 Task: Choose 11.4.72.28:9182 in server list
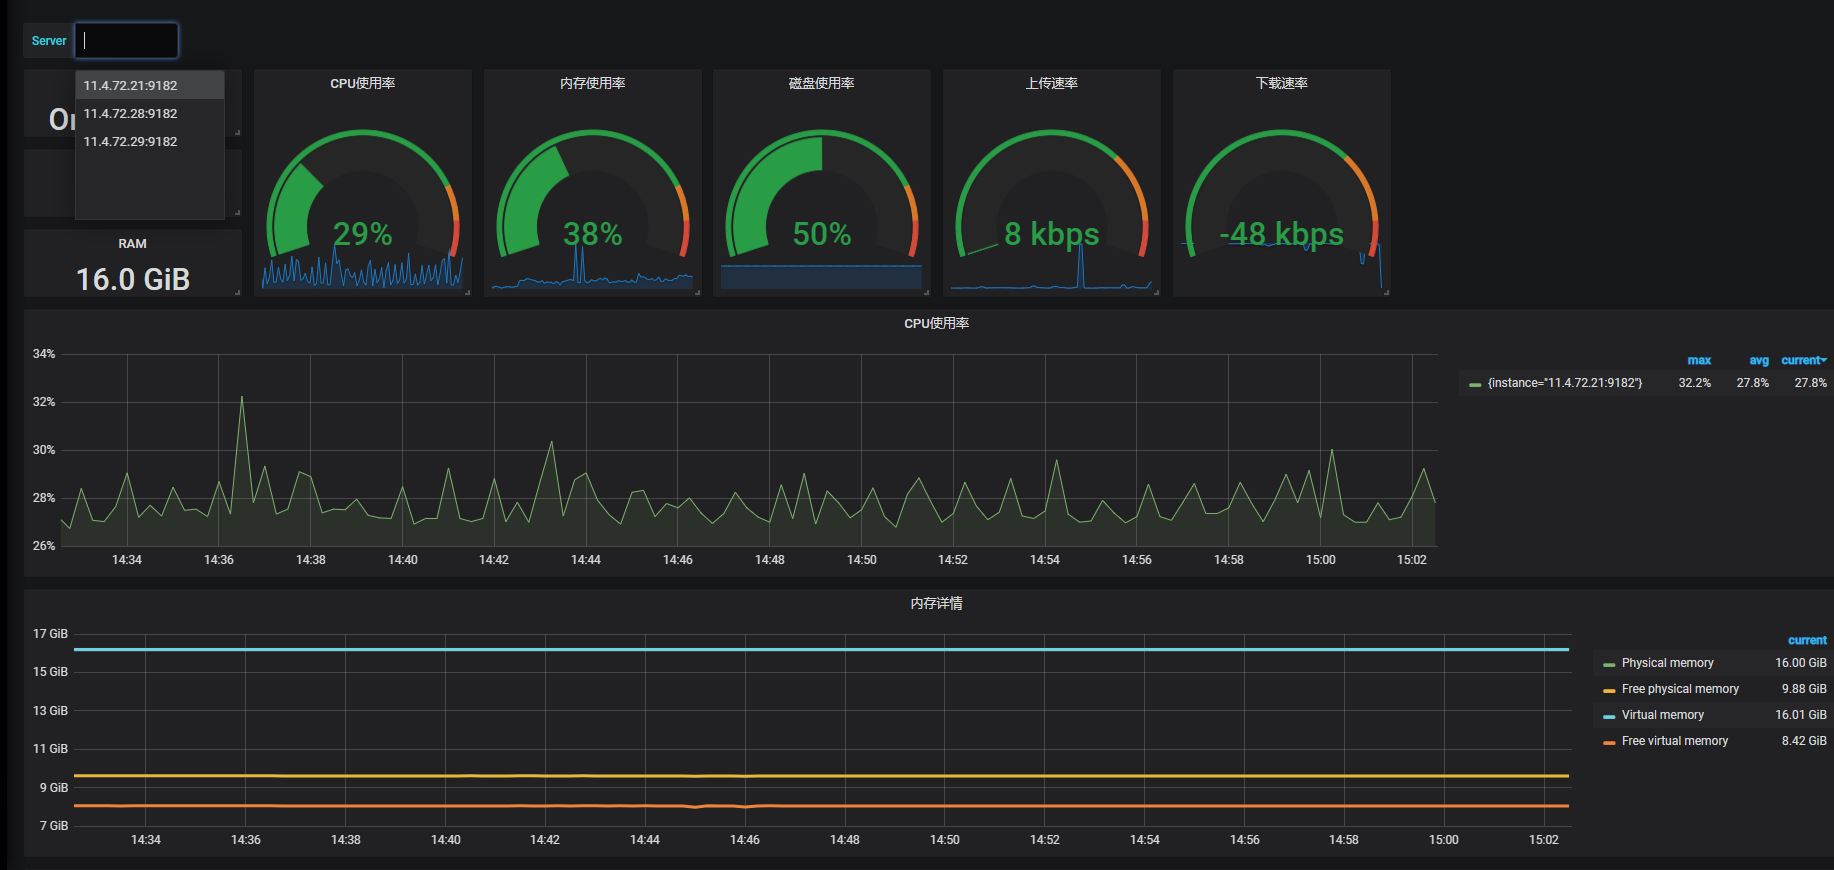click(150, 113)
